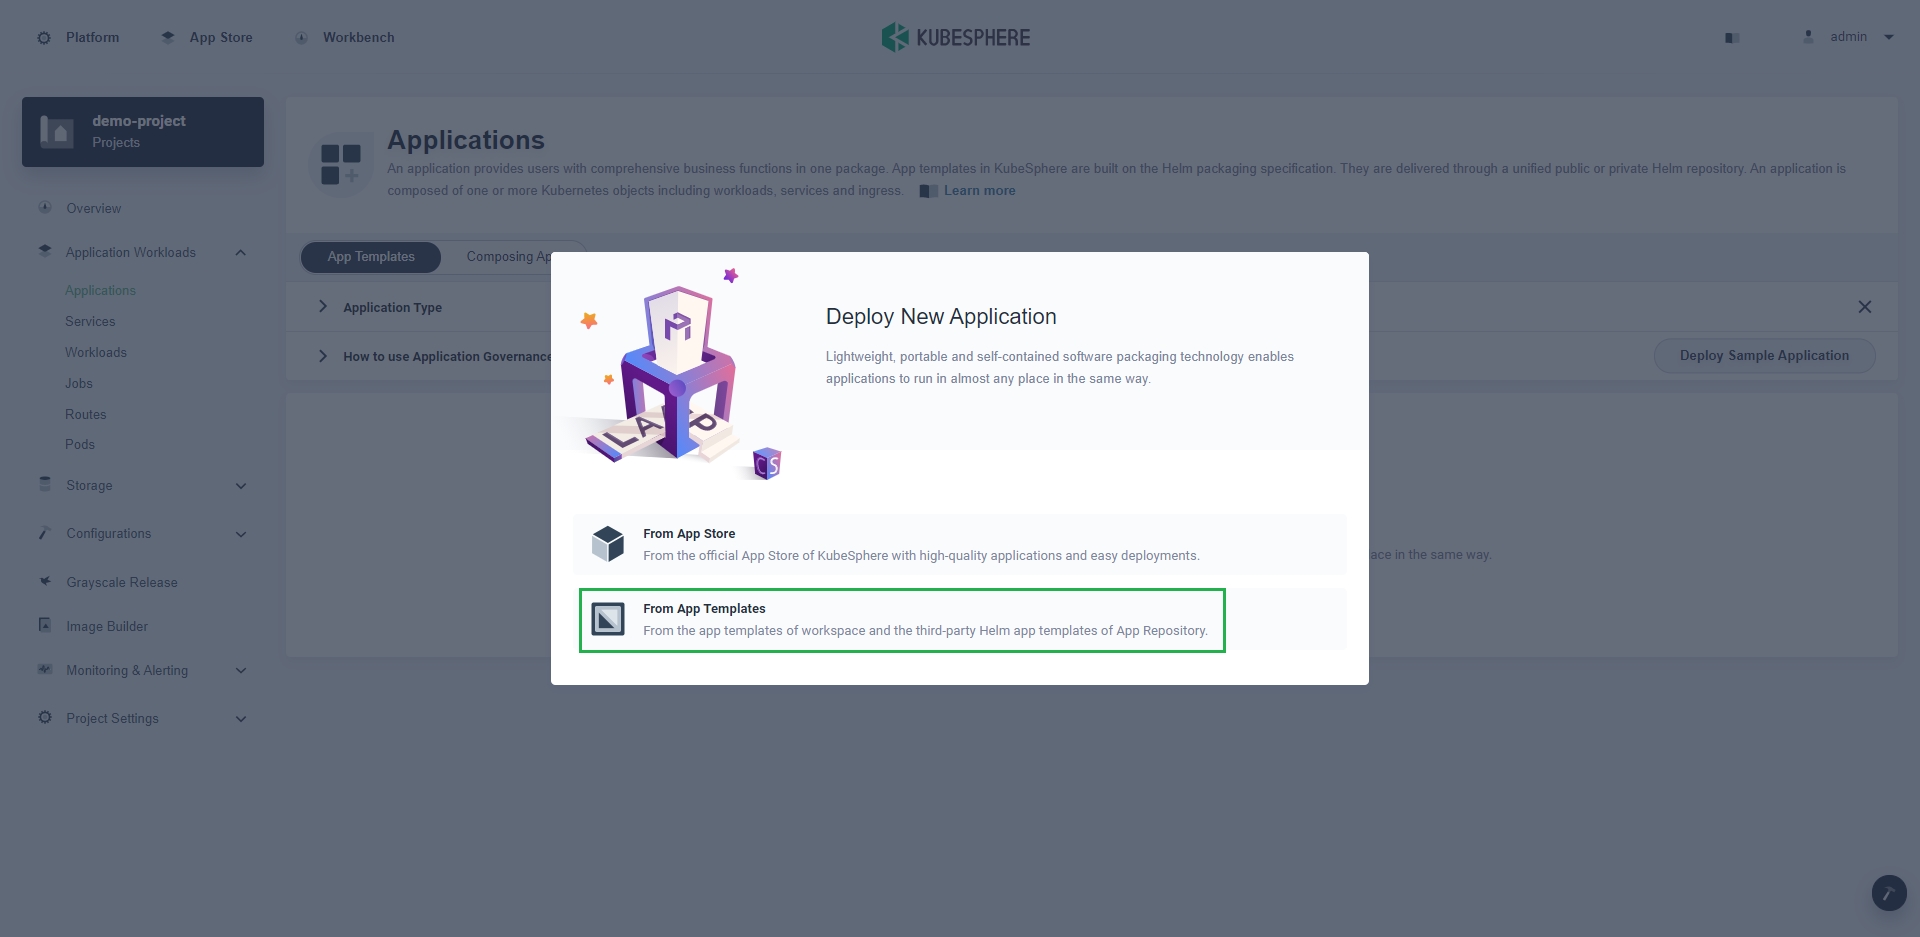Viewport: 1920px width, 937px height.
Task: Open the admin user dropdown
Action: pos(1889,37)
